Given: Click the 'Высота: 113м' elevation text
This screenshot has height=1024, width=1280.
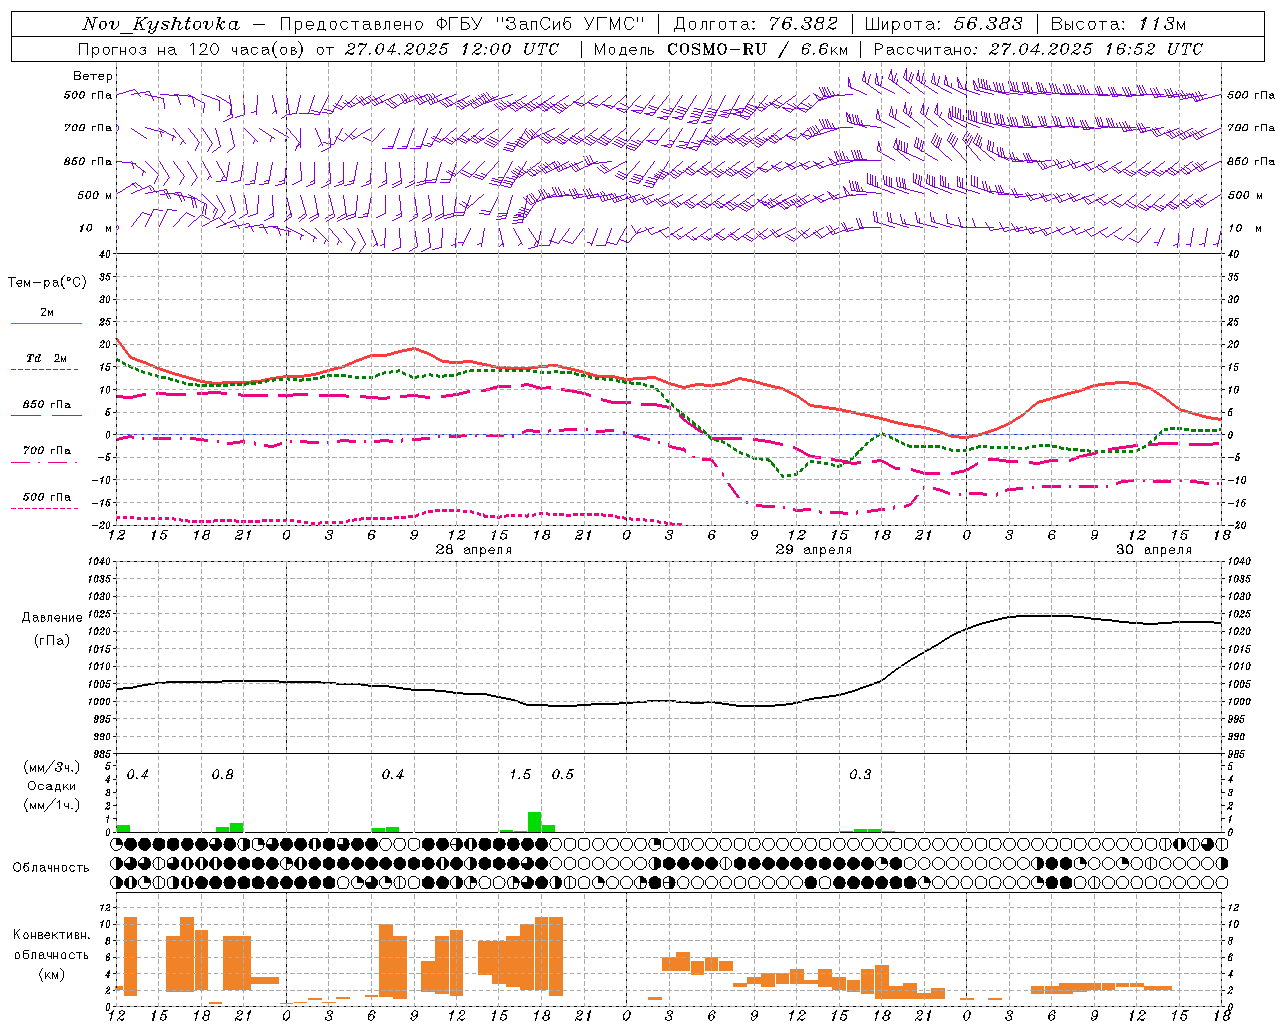Looking at the screenshot, I should click(1118, 24).
